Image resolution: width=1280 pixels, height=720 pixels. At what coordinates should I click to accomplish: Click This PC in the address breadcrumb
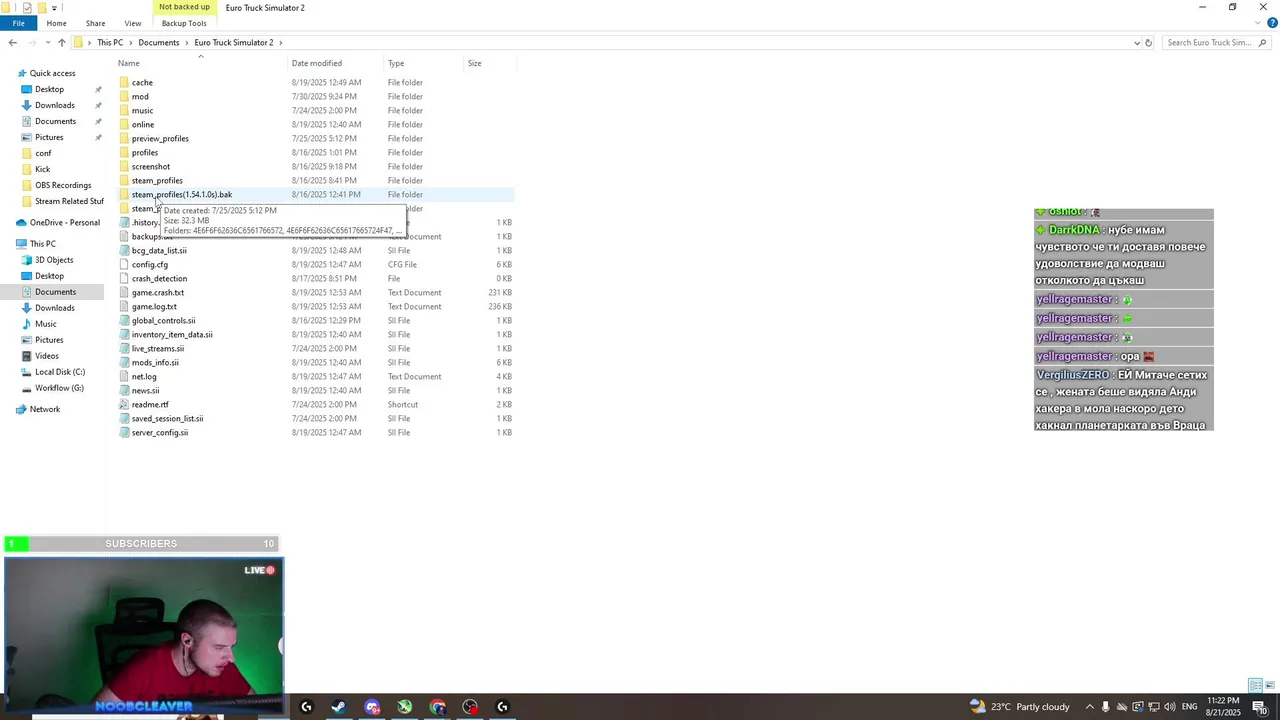(110, 42)
